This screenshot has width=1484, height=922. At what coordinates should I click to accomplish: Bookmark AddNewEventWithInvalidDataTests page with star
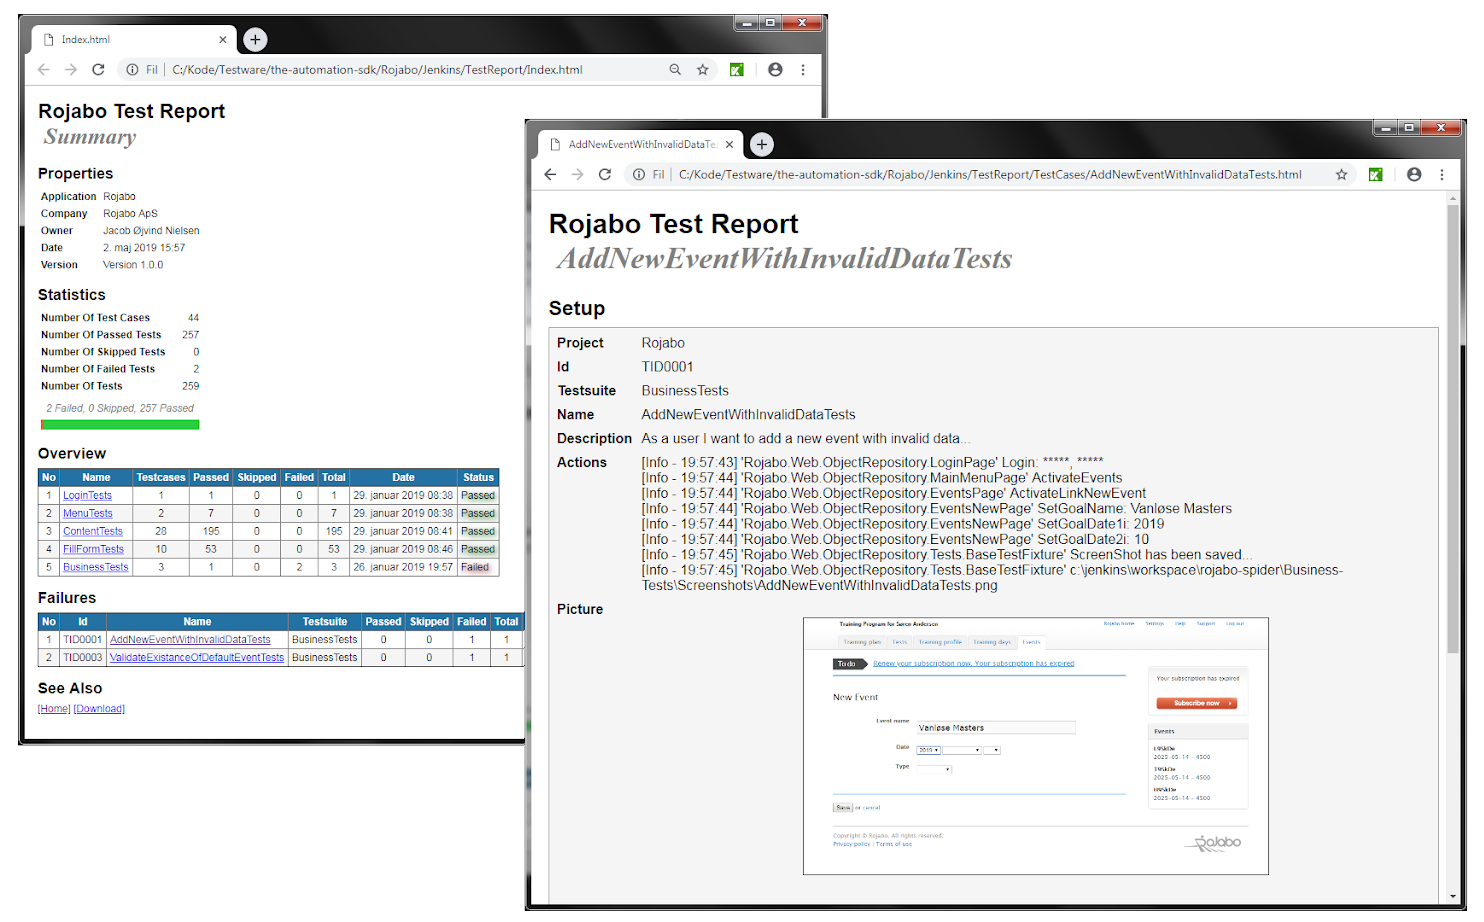[1342, 174]
